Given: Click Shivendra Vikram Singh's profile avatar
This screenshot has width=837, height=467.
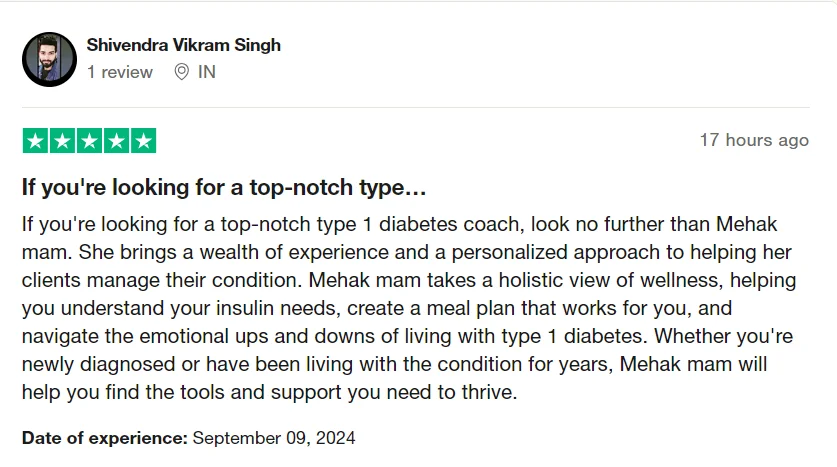Looking at the screenshot, I should pos(49,59).
